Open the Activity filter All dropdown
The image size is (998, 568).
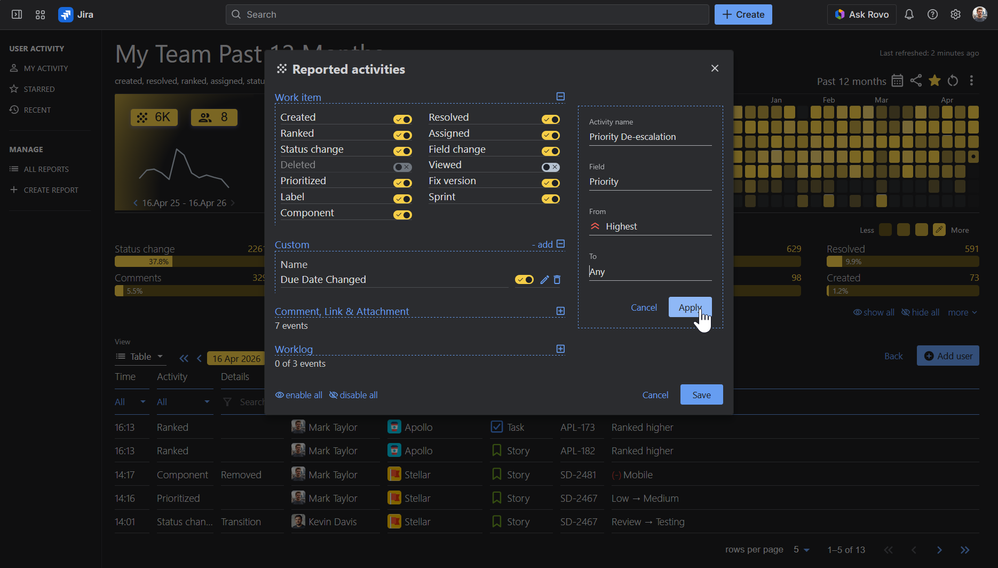click(183, 402)
